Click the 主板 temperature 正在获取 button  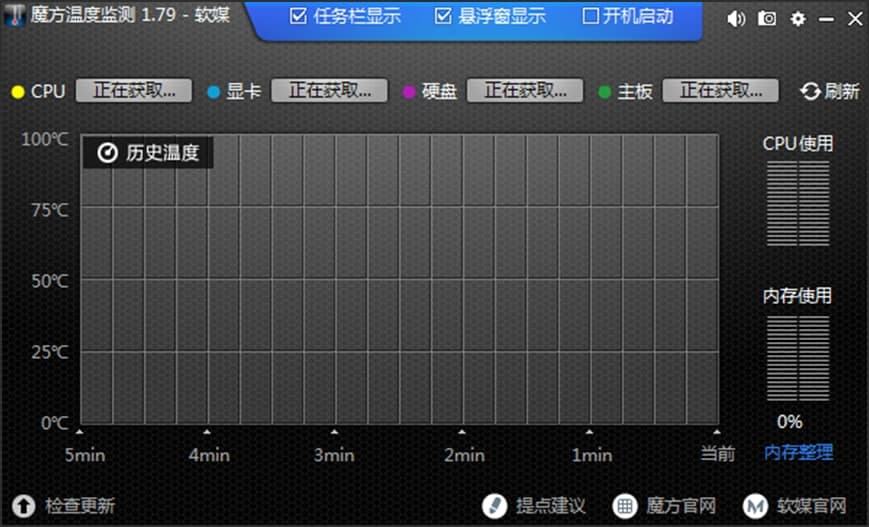(721, 90)
